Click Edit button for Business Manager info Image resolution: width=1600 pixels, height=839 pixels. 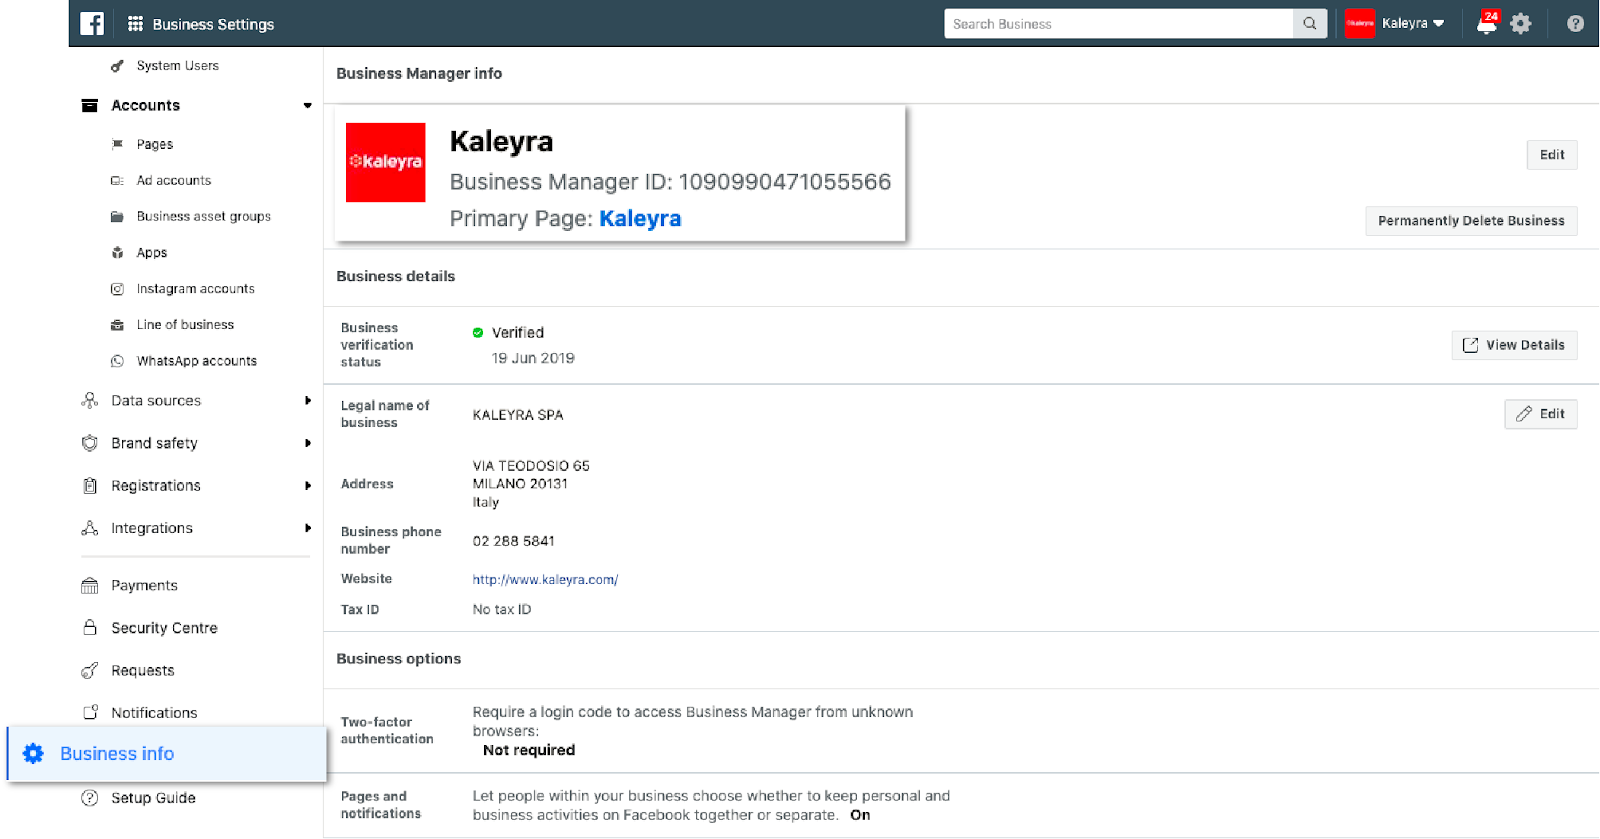click(x=1552, y=155)
